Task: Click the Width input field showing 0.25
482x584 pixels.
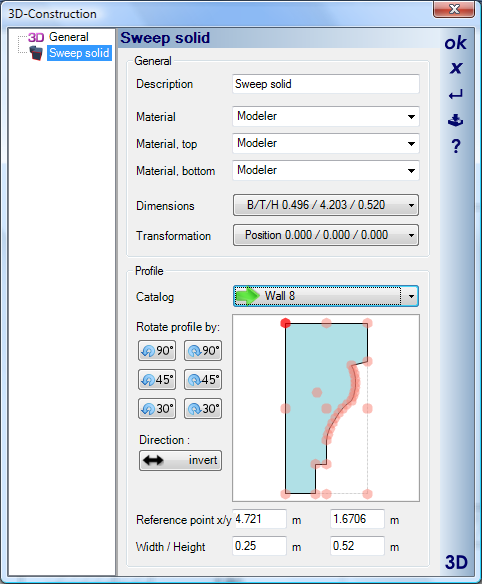Action: click(260, 546)
